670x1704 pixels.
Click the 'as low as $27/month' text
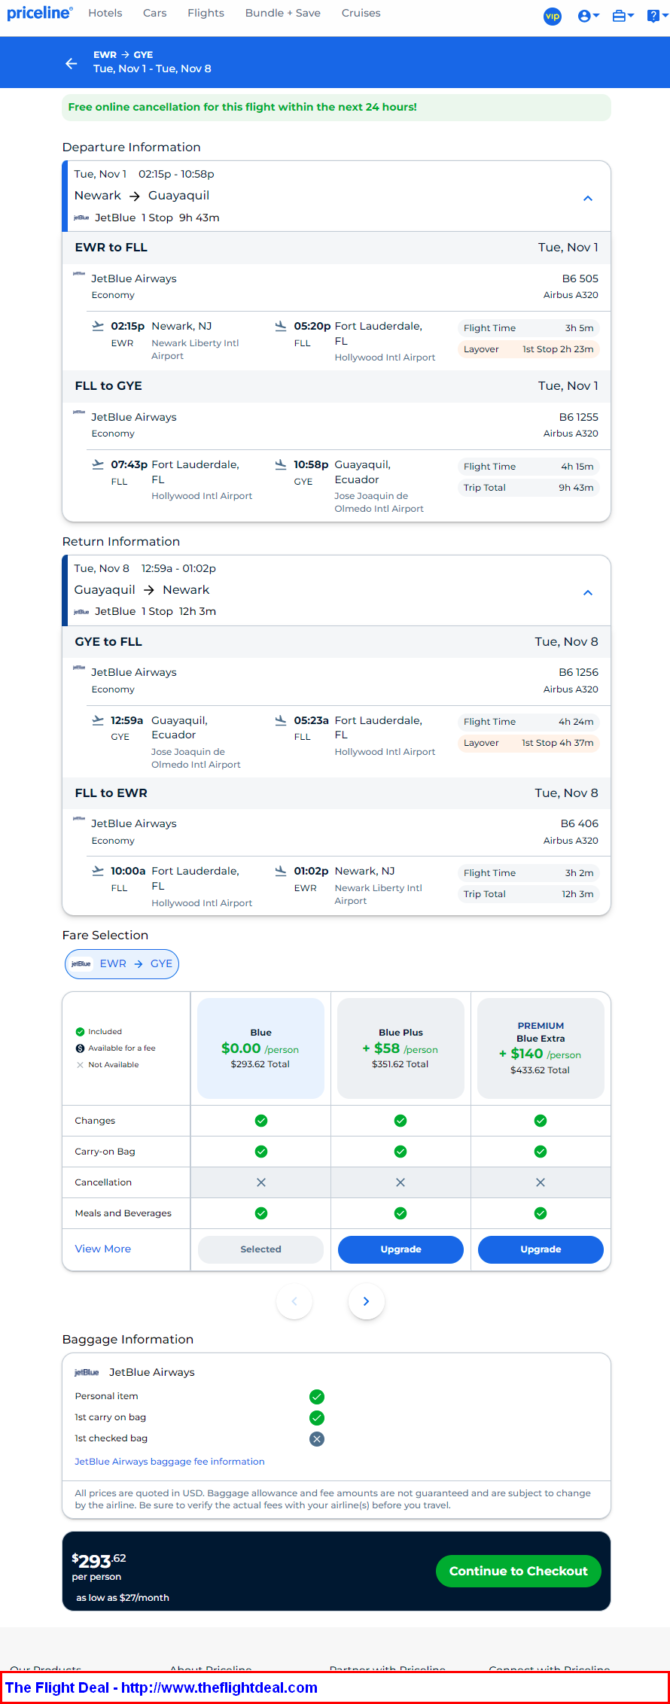coord(123,1597)
